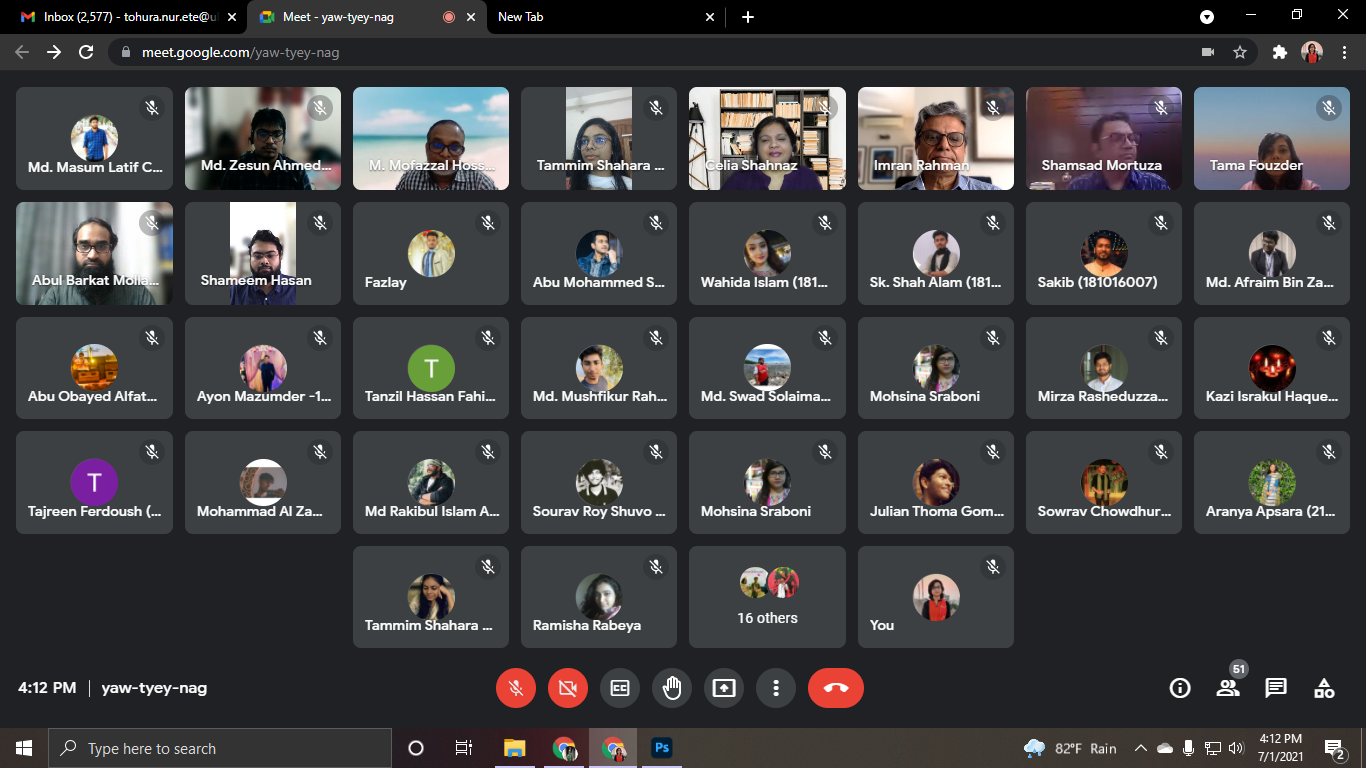Open the Activities panel icon
The image size is (1366, 768).
[1324, 688]
